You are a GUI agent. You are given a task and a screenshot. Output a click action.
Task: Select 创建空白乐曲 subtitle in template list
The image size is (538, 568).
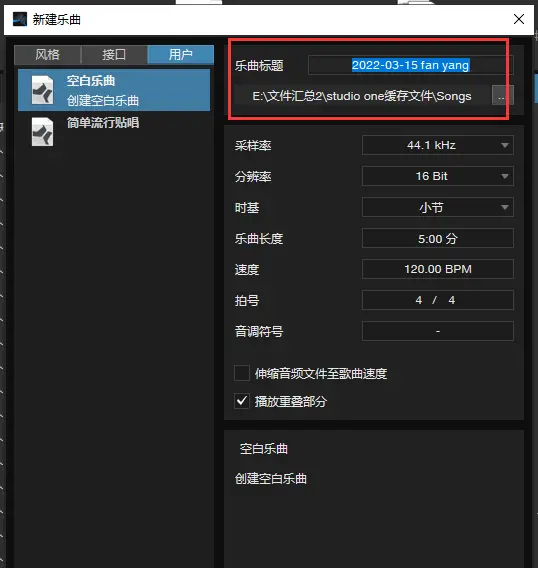pyautogui.click(x=103, y=101)
